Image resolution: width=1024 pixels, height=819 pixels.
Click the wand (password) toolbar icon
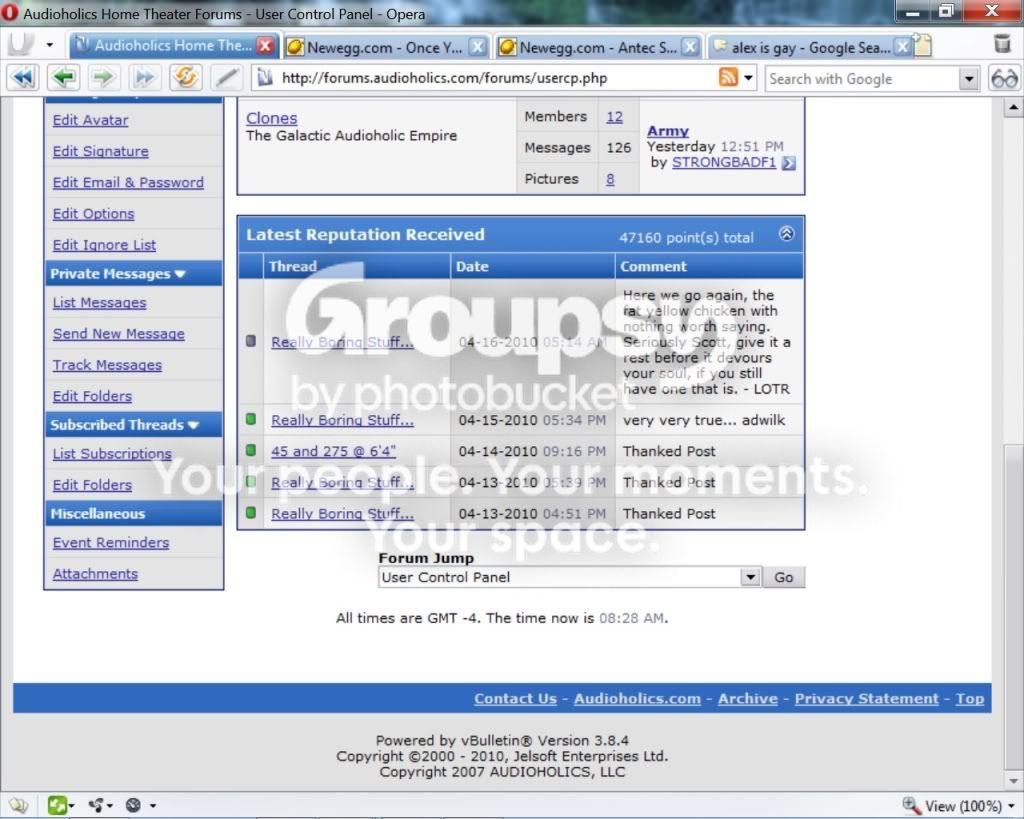click(226, 78)
